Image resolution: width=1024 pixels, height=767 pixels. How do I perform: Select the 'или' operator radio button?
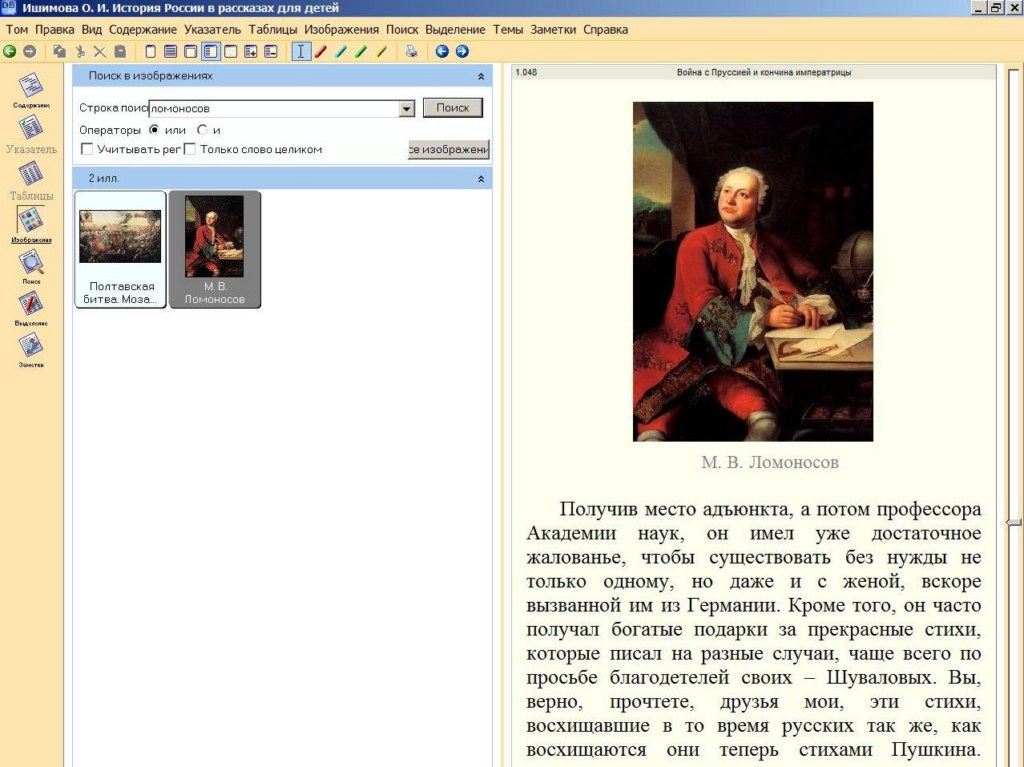[x=154, y=129]
